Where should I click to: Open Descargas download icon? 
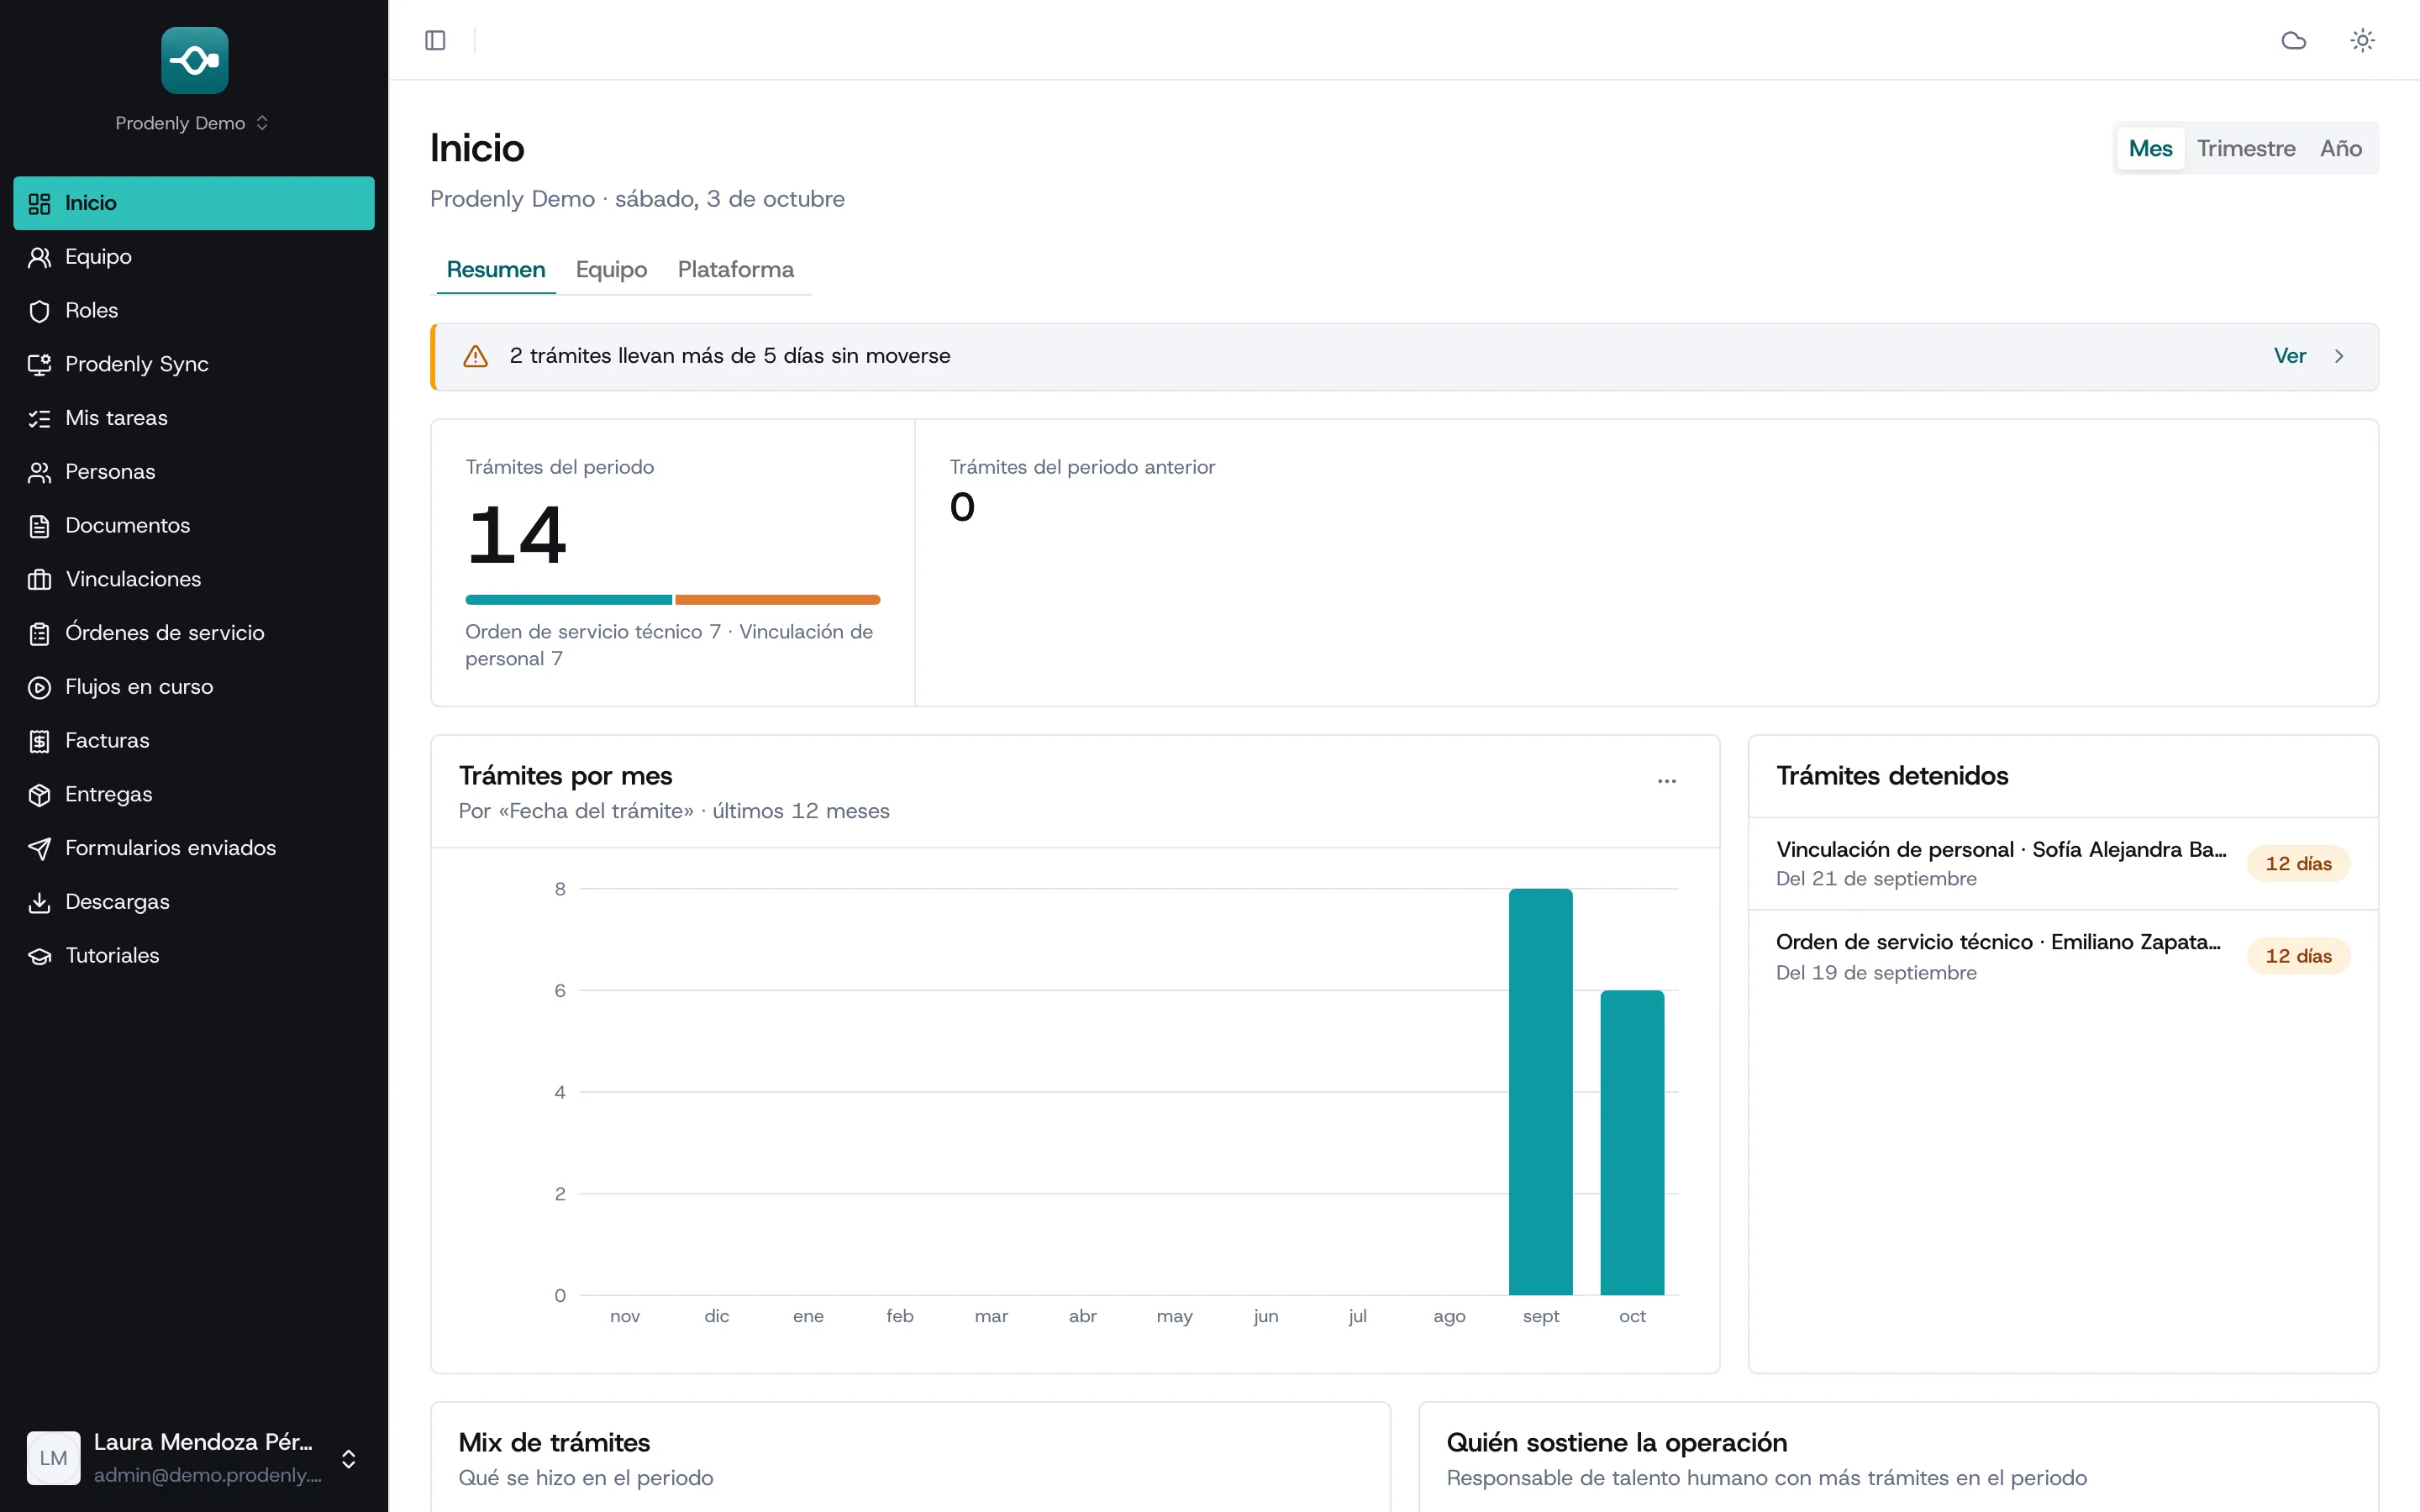[x=39, y=902]
